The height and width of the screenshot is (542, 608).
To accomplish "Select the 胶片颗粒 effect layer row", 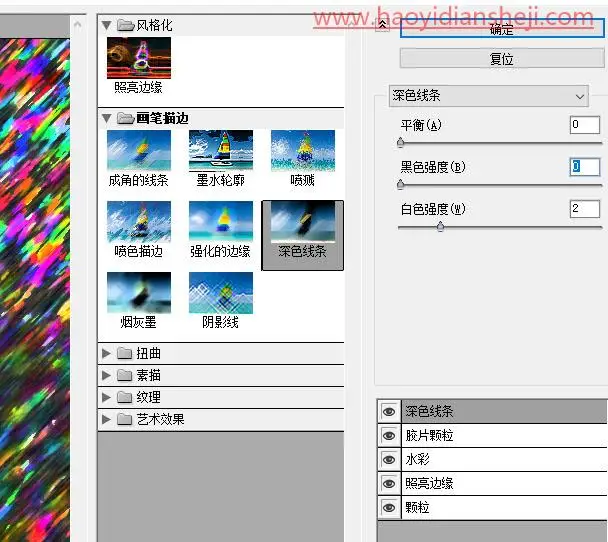I will tap(504, 436).
